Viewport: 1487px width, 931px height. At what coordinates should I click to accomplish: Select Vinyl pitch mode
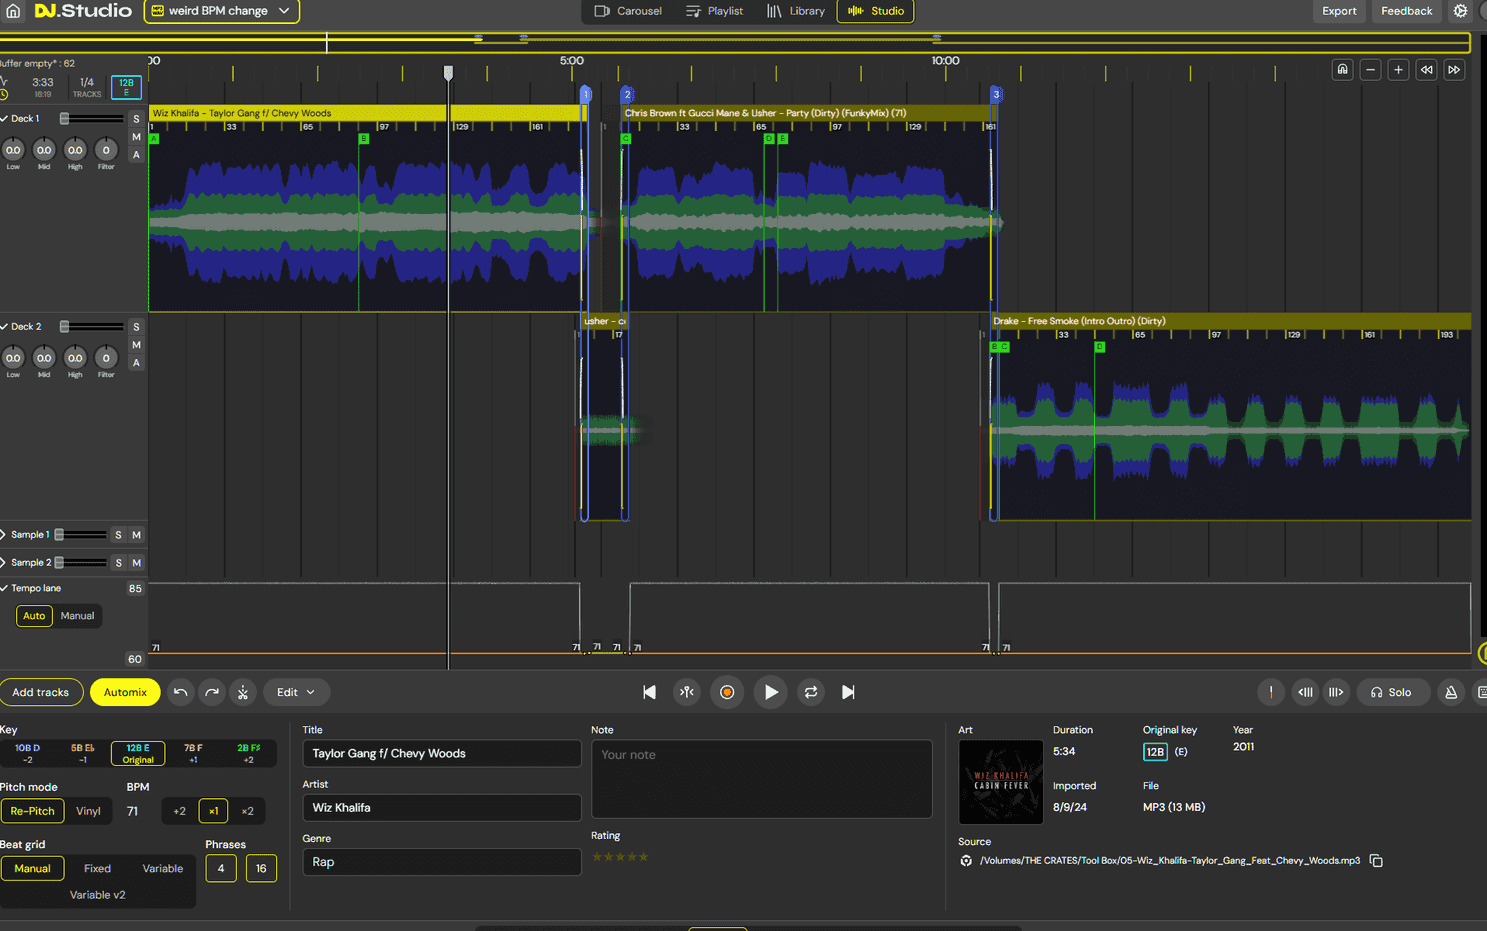[x=88, y=811]
